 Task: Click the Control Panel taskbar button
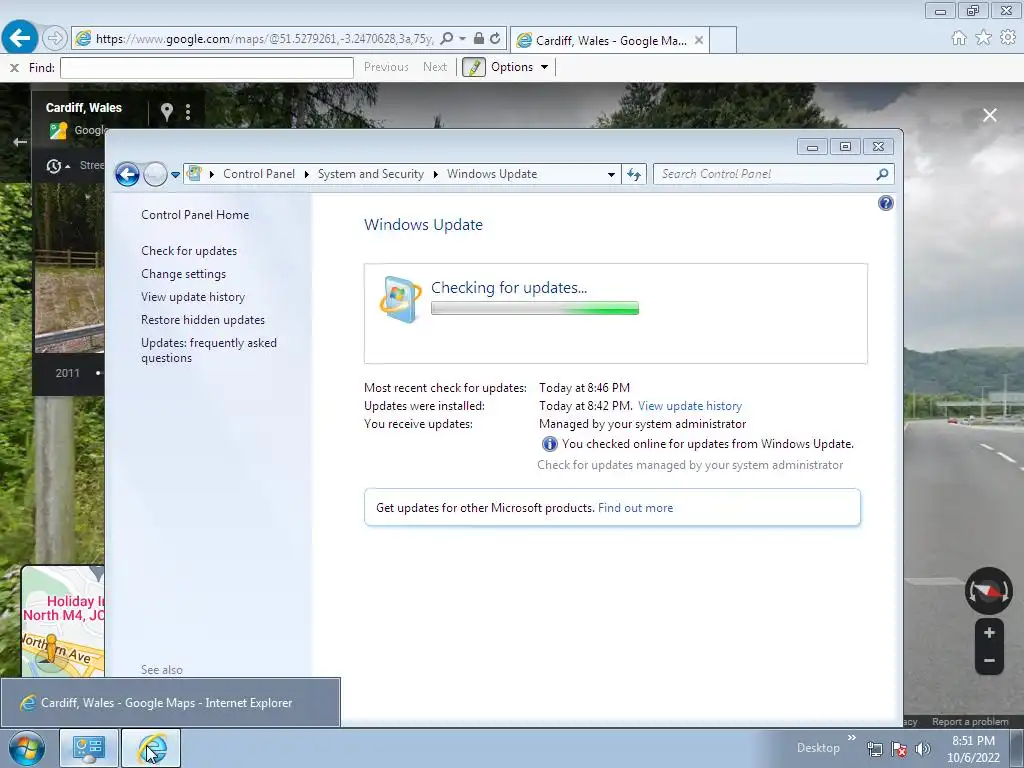[x=89, y=748]
